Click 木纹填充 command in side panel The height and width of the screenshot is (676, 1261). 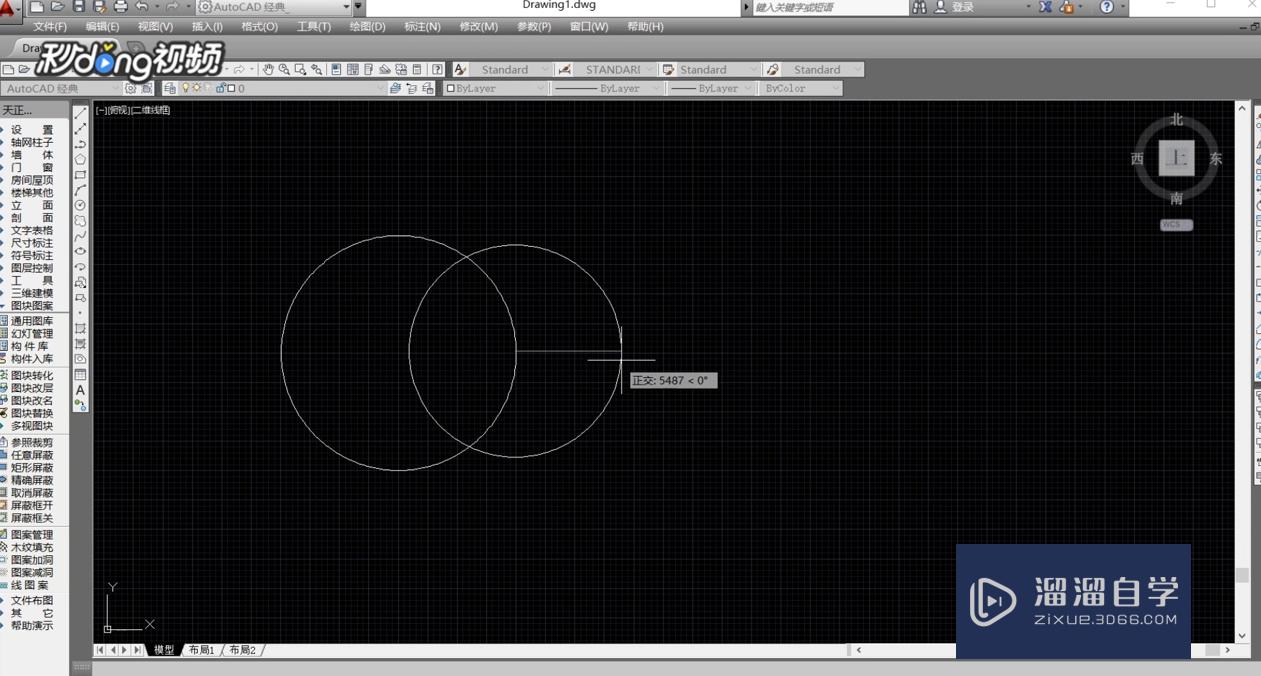(31, 548)
